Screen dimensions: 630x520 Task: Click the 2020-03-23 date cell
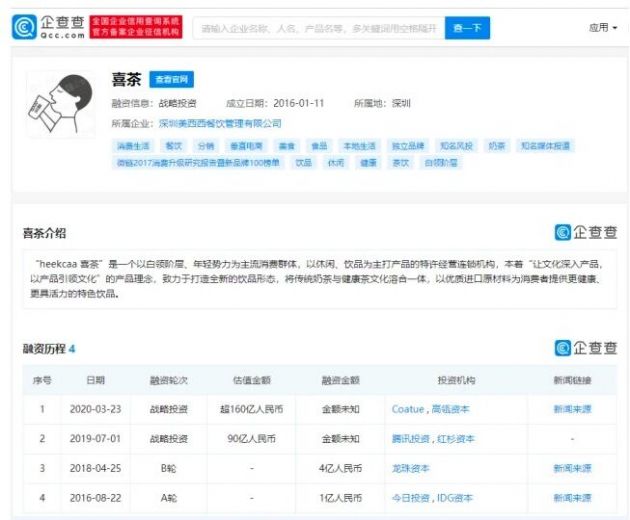click(96, 409)
